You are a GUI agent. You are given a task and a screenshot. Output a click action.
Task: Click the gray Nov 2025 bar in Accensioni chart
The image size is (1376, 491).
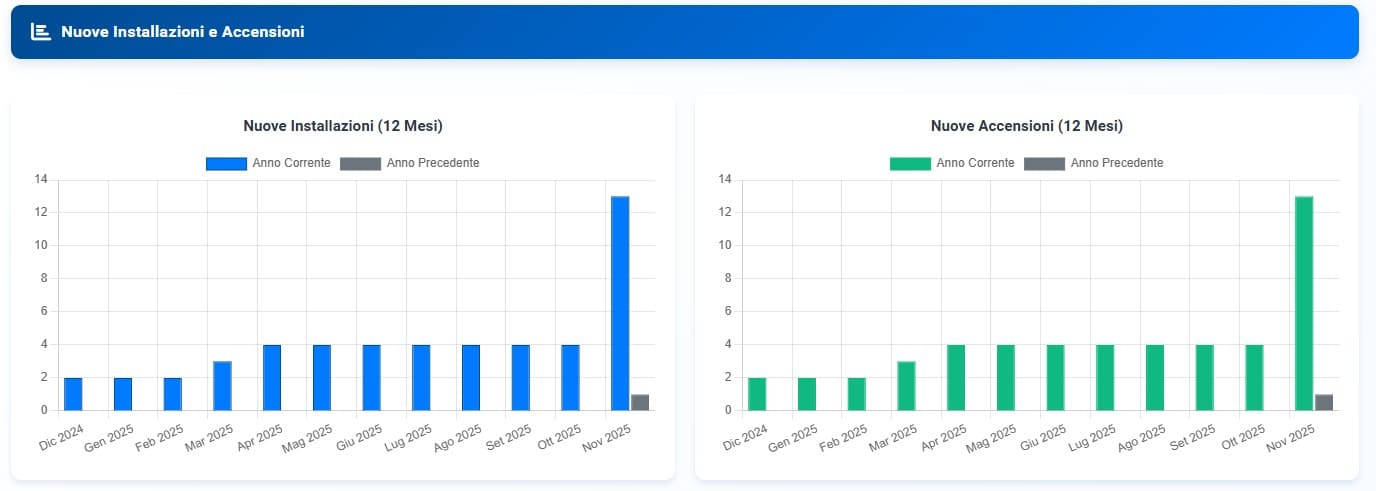pos(1324,402)
